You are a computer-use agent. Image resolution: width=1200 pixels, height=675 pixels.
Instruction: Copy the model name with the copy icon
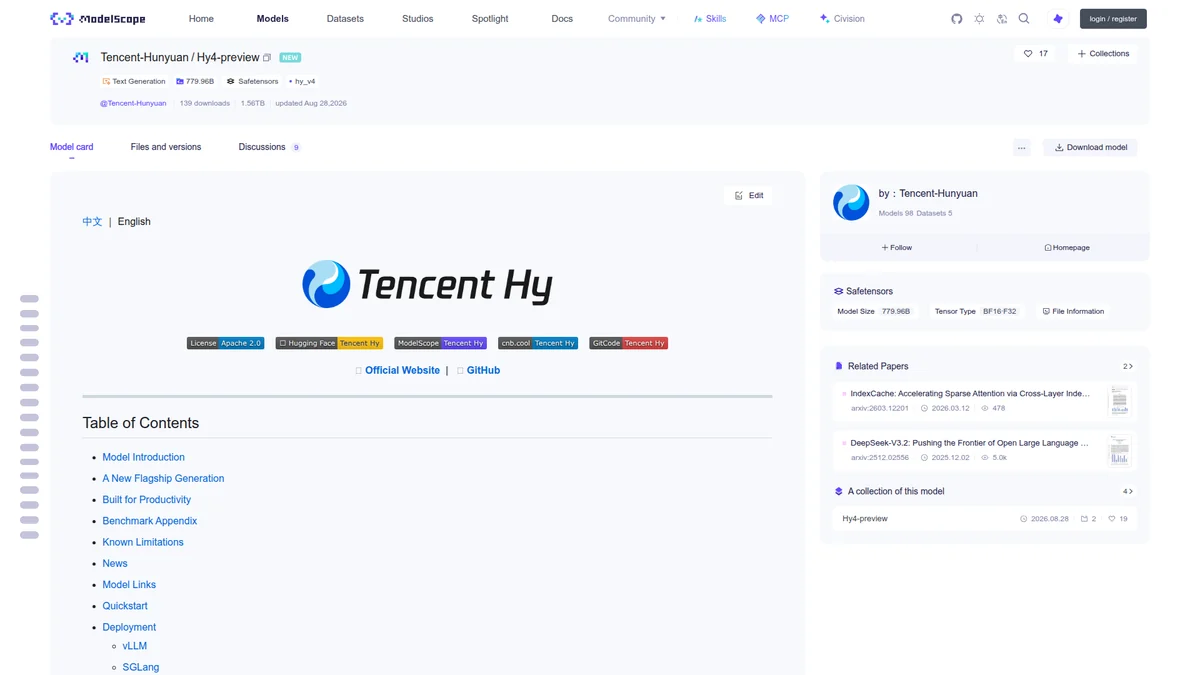267,58
